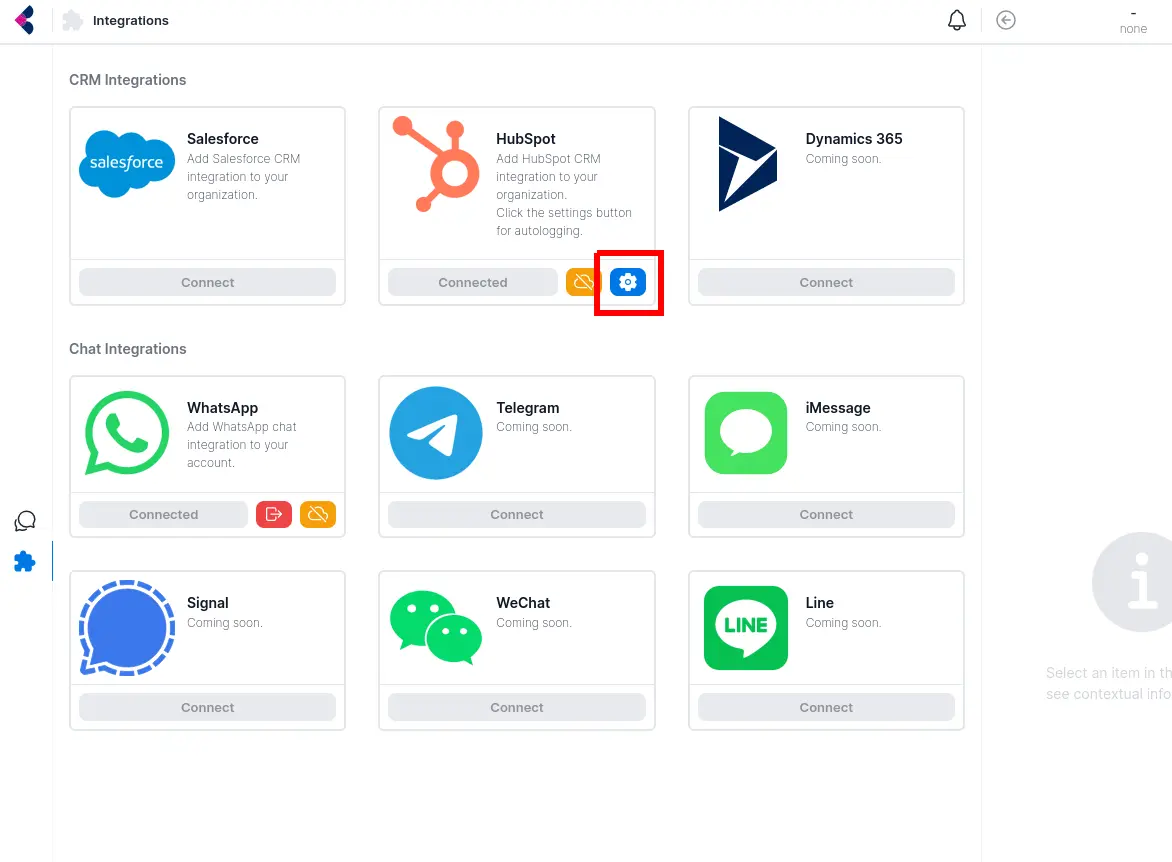Click 'Add WhatsApp chat integration' description

pos(241,445)
